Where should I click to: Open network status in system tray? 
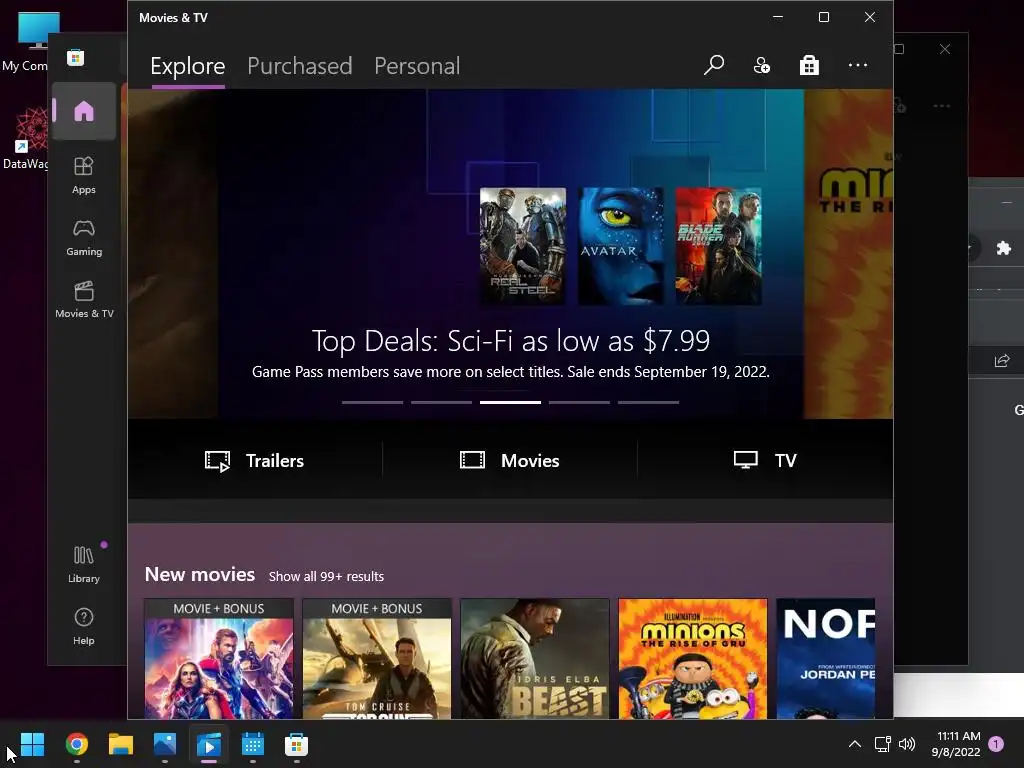(882, 744)
